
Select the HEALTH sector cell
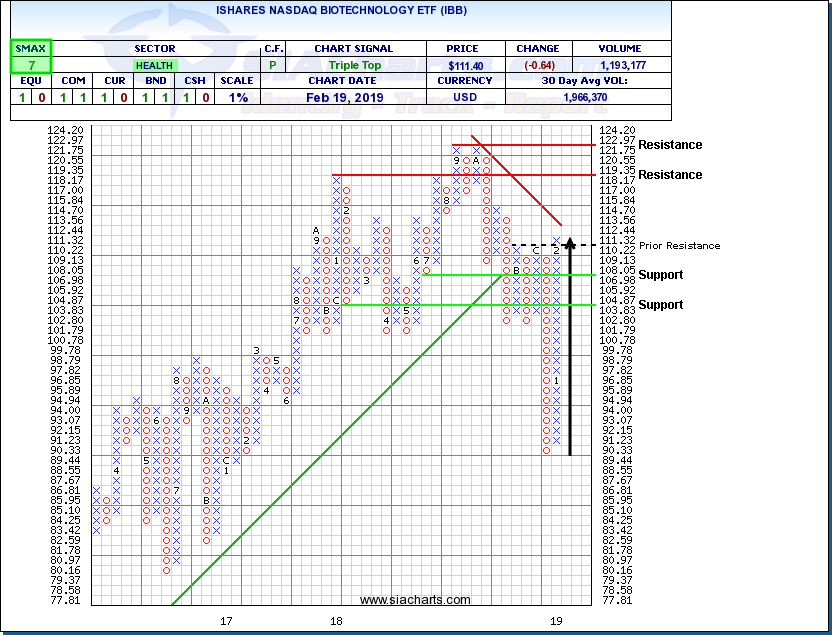click(x=153, y=64)
